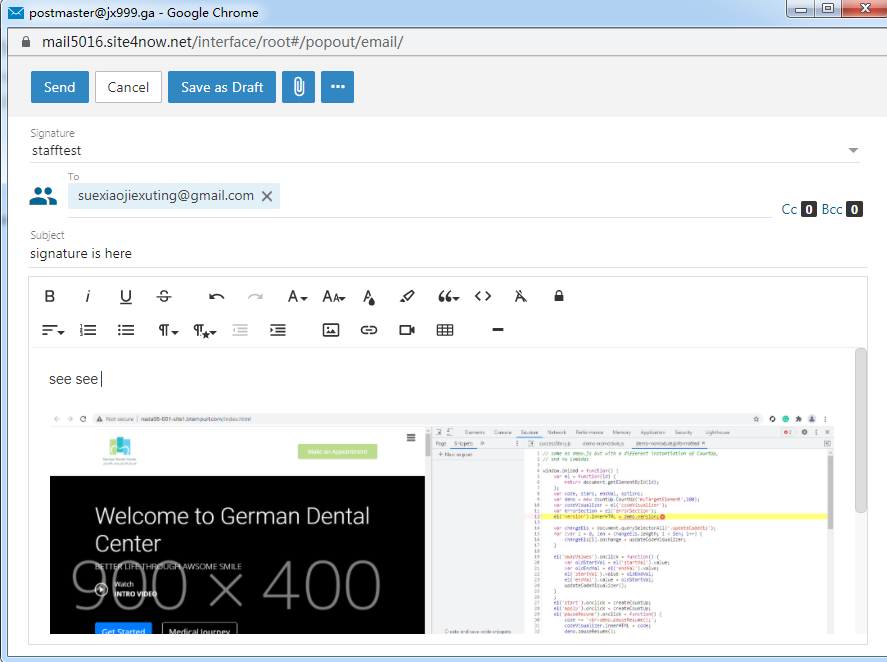Insert a table using the grid icon

(445, 330)
